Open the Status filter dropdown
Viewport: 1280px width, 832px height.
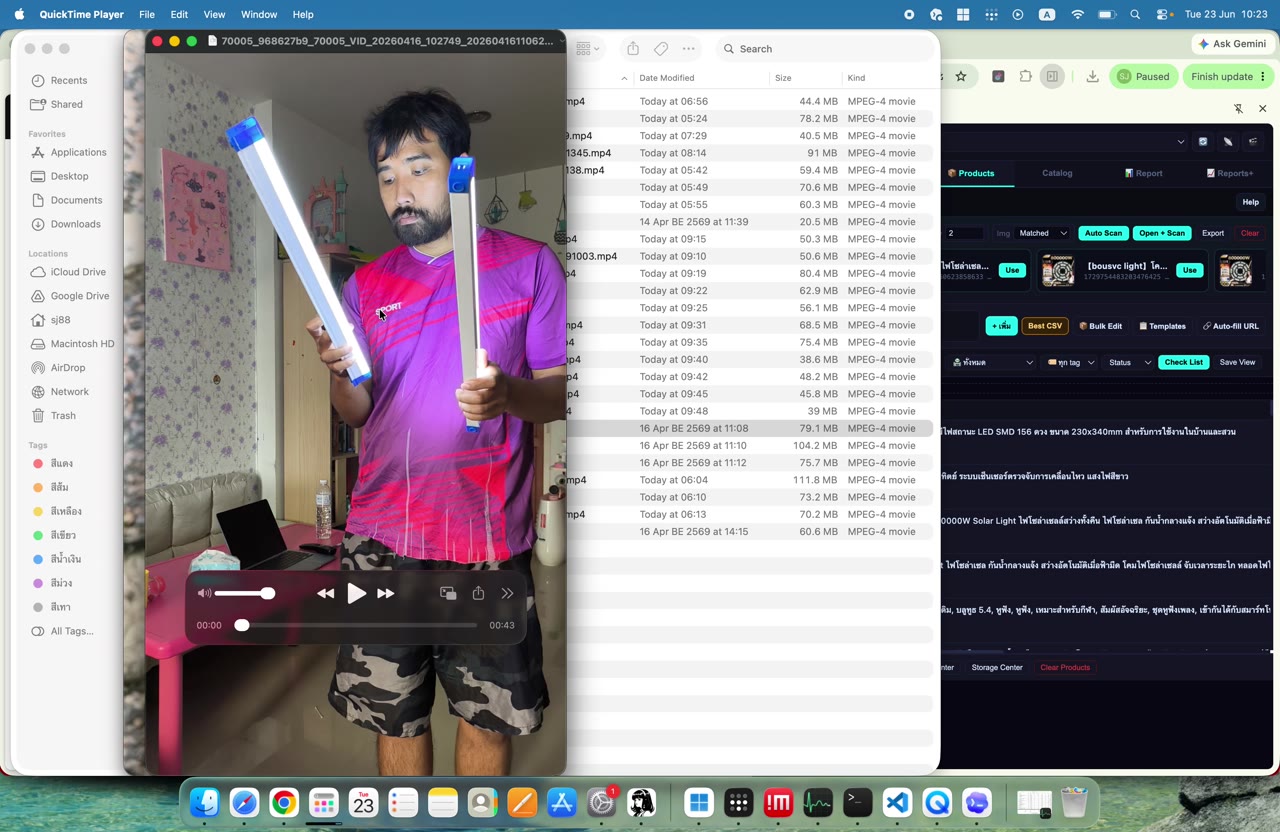pyautogui.click(x=1130, y=362)
